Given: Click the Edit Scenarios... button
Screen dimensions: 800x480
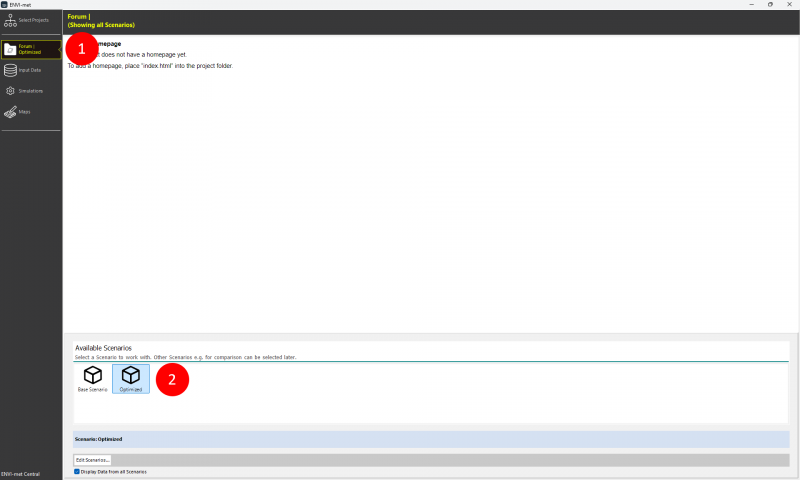Looking at the screenshot, I should pos(92,459).
